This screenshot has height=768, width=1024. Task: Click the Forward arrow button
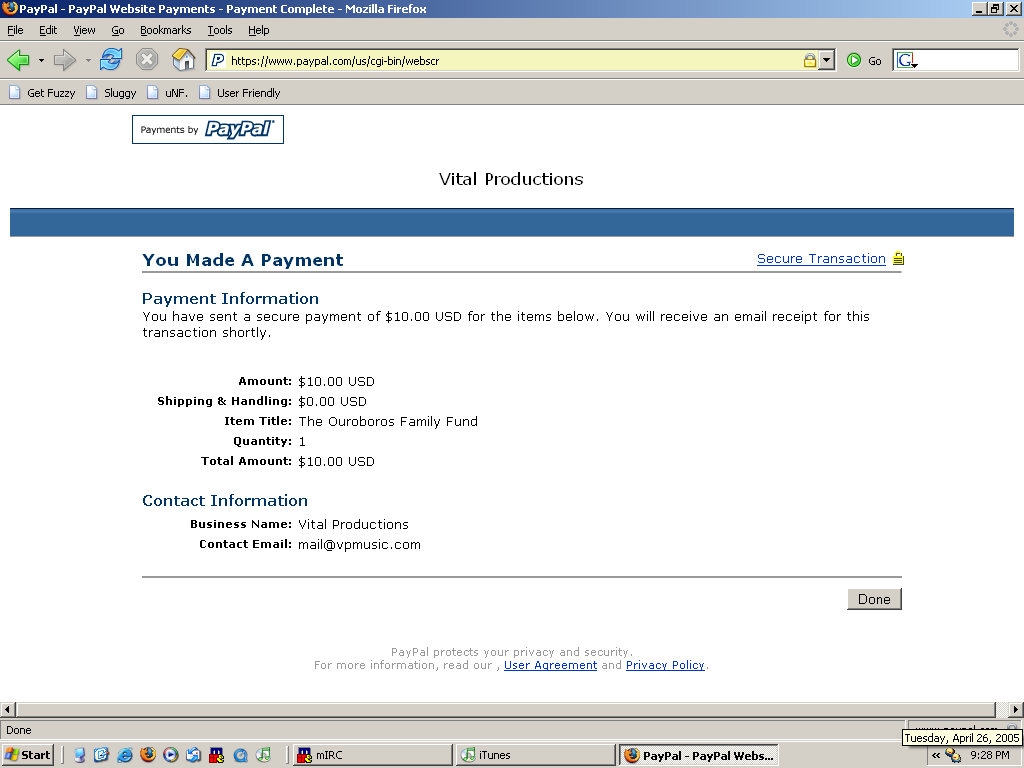click(x=64, y=60)
